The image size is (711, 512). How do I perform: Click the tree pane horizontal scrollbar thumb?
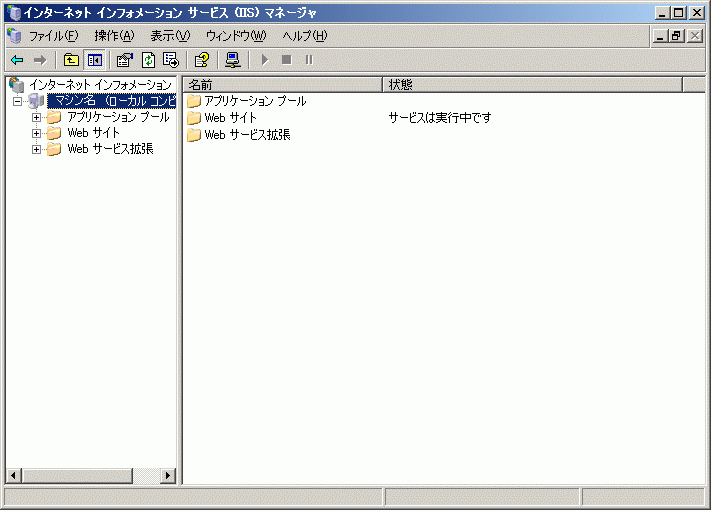pyautogui.click(x=77, y=475)
